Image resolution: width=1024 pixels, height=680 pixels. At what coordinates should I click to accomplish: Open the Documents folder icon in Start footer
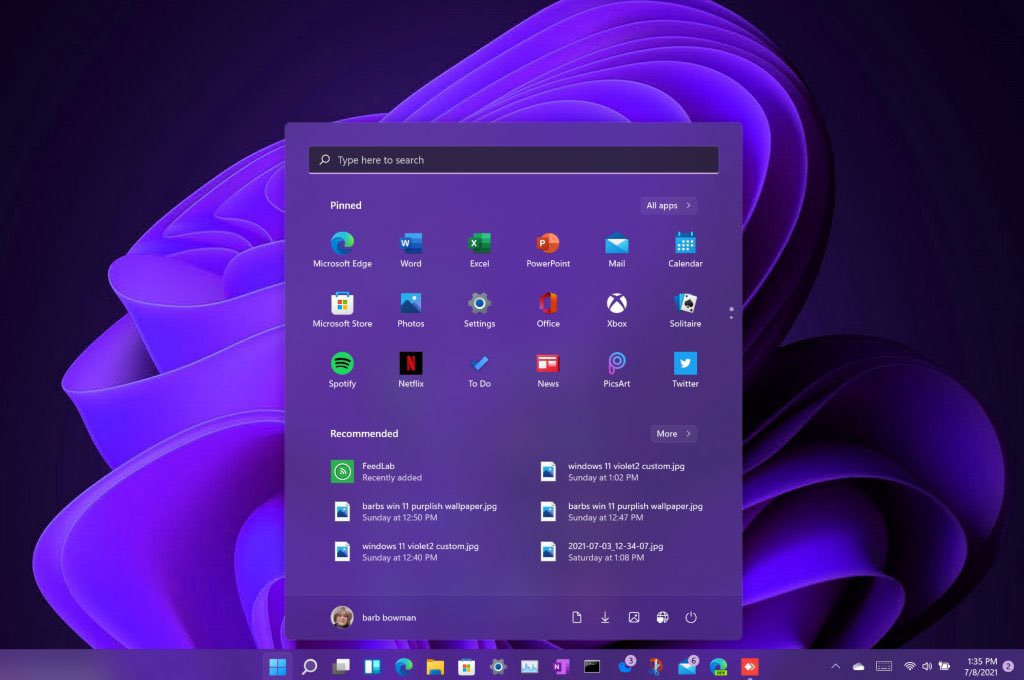tap(577, 617)
